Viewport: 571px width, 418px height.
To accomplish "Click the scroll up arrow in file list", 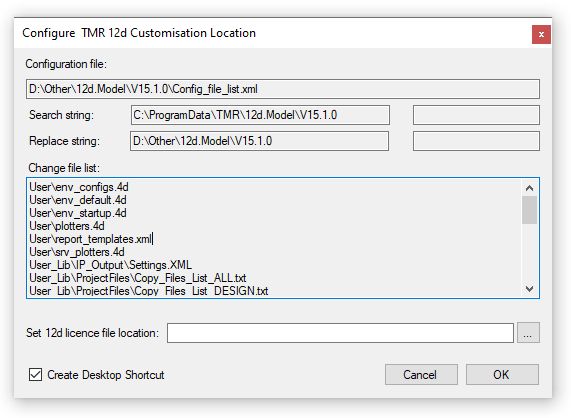I will 529,188.
